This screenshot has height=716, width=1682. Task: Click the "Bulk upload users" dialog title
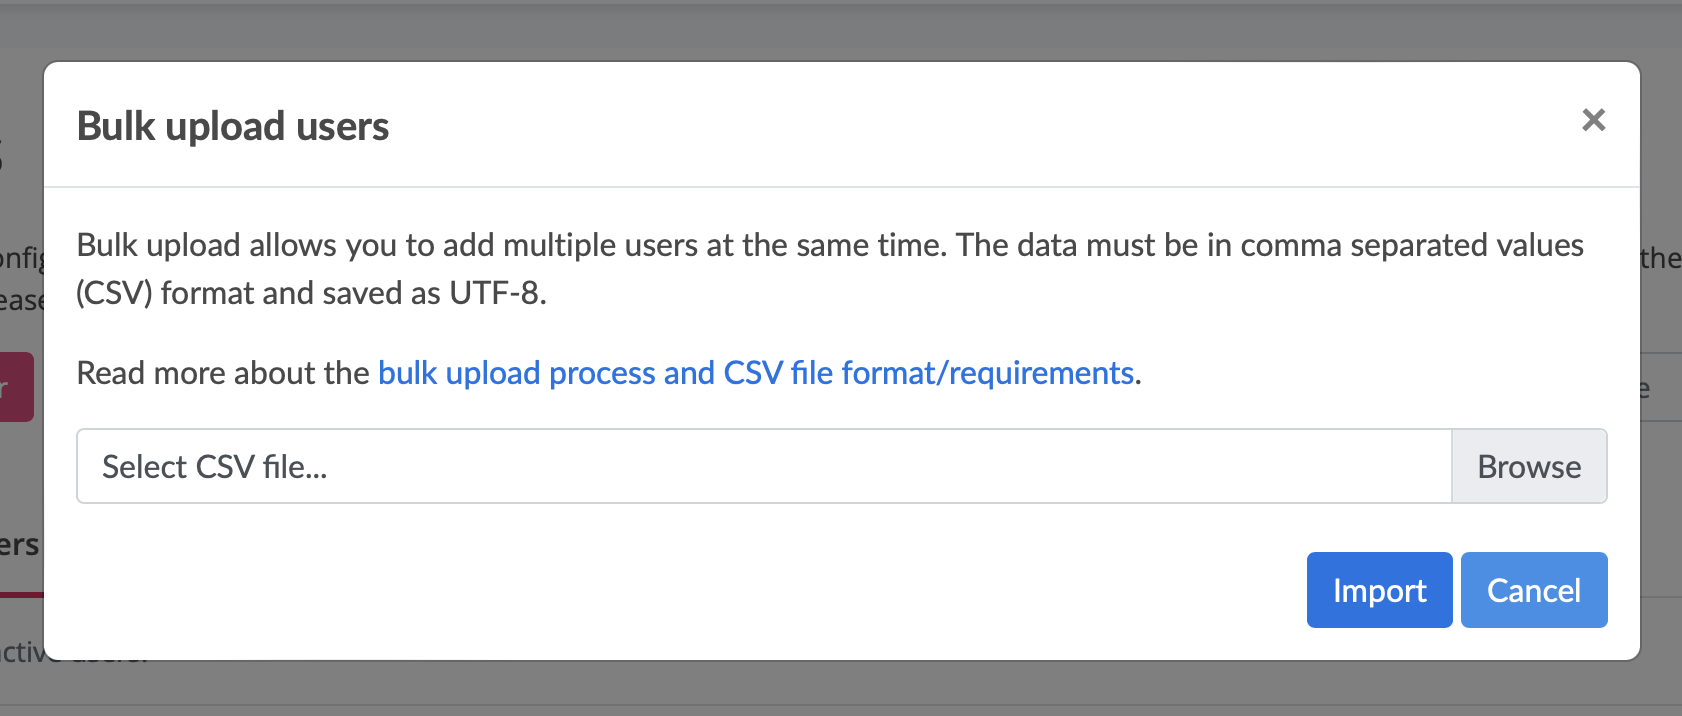point(233,127)
